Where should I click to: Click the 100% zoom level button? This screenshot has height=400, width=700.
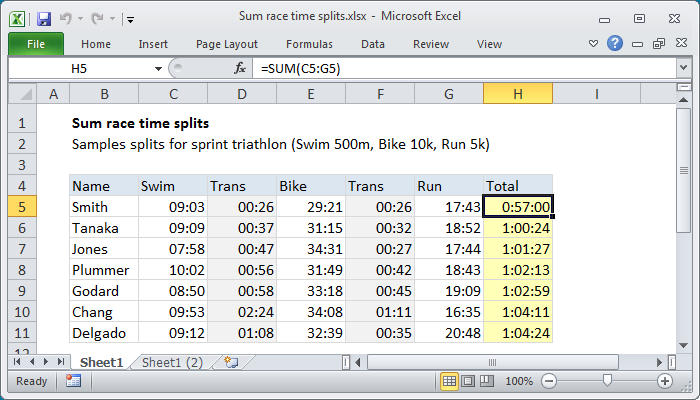coord(519,381)
